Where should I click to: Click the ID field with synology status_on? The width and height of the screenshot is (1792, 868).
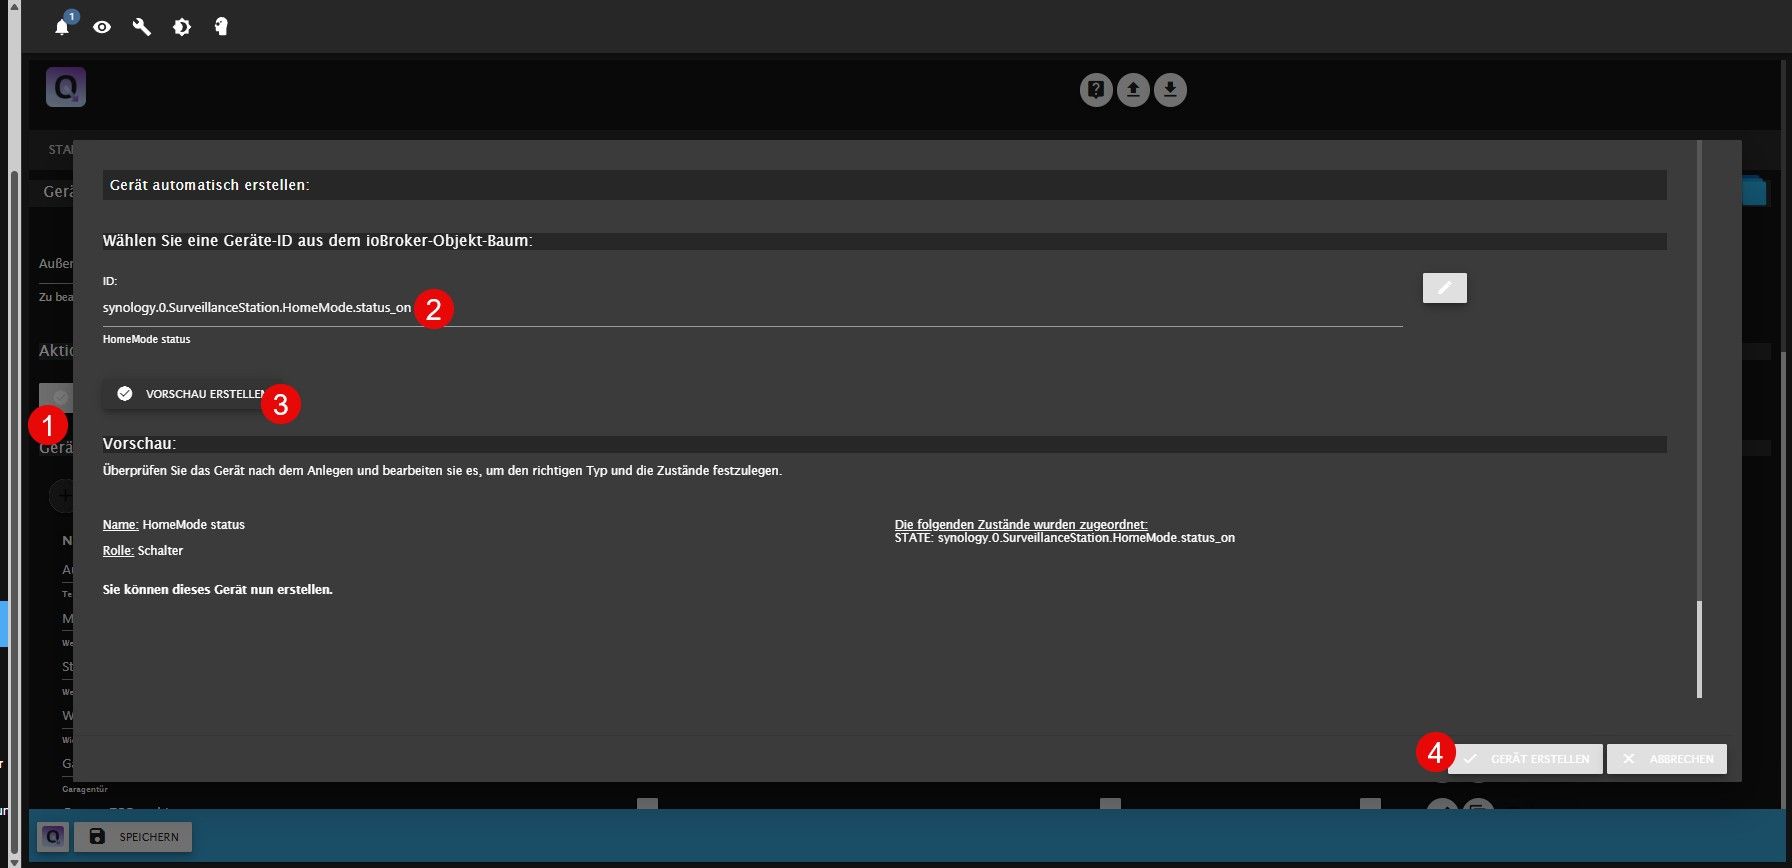tap(752, 308)
